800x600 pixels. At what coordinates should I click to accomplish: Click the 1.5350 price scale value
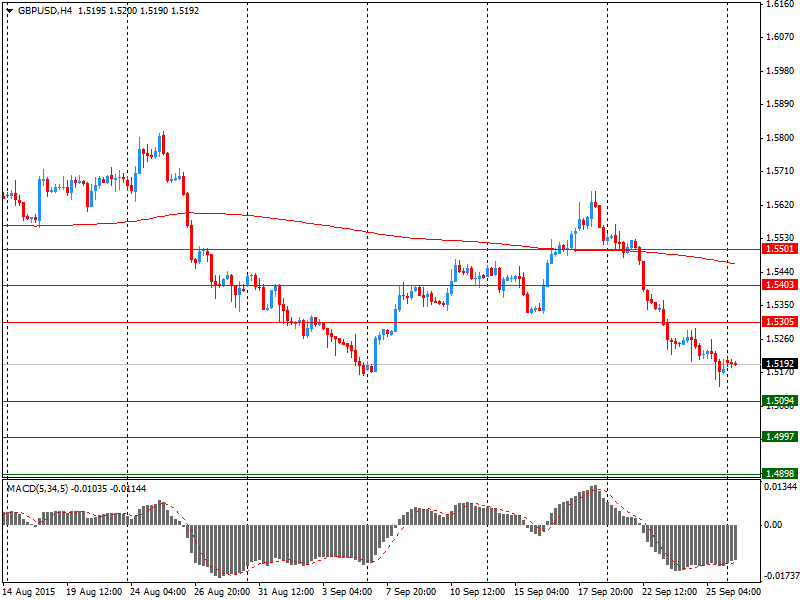(780, 305)
